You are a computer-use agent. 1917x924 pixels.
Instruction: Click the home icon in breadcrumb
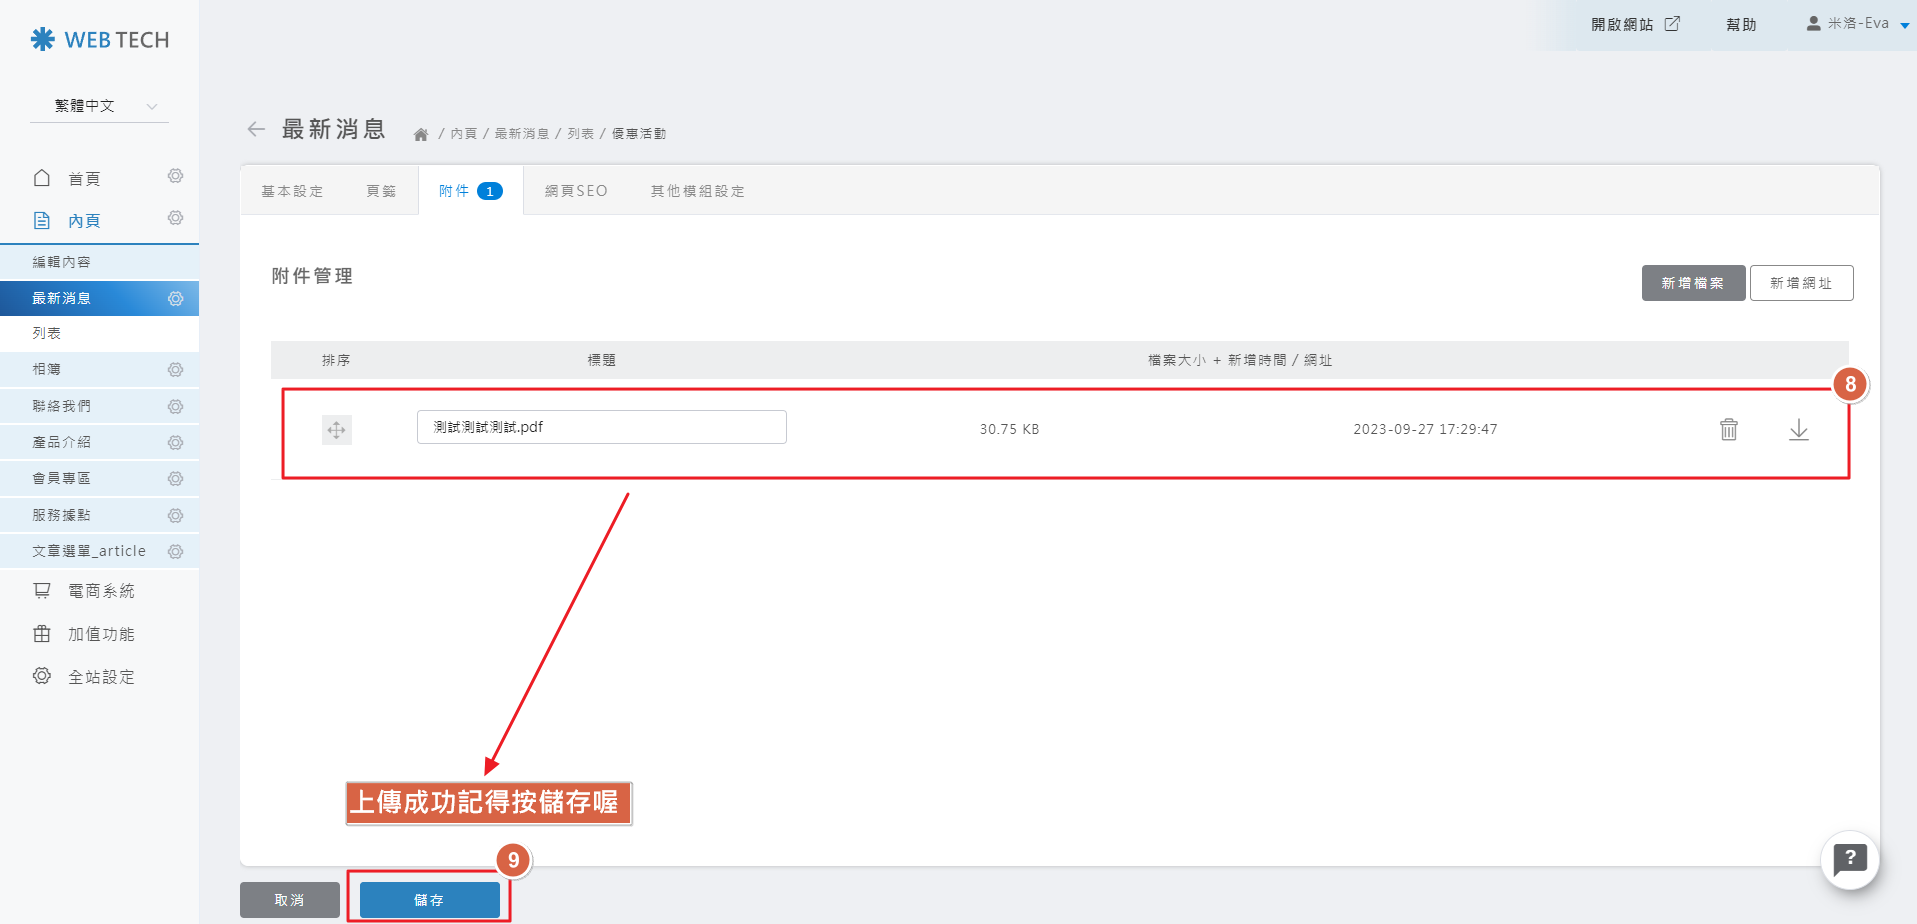pyautogui.click(x=421, y=134)
